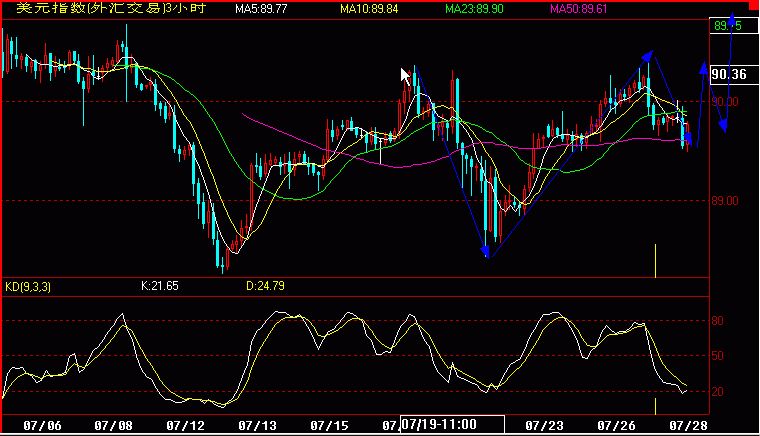Click the 90.00 price axis label
Image resolution: width=760 pixels, height=436 pixels.
725,102
